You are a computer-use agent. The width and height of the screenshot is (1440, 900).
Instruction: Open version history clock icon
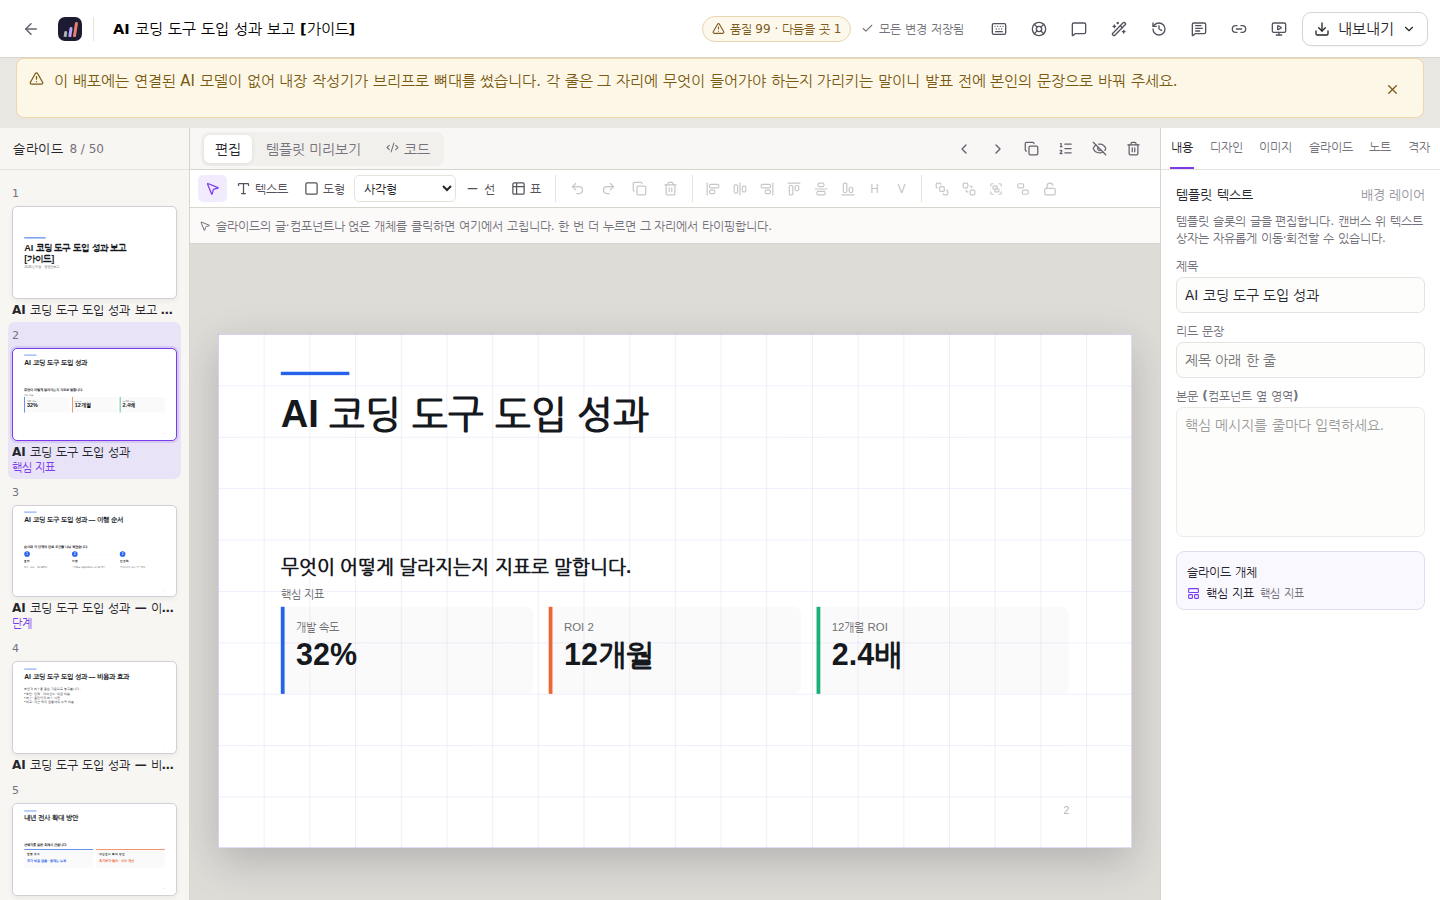pyautogui.click(x=1159, y=29)
